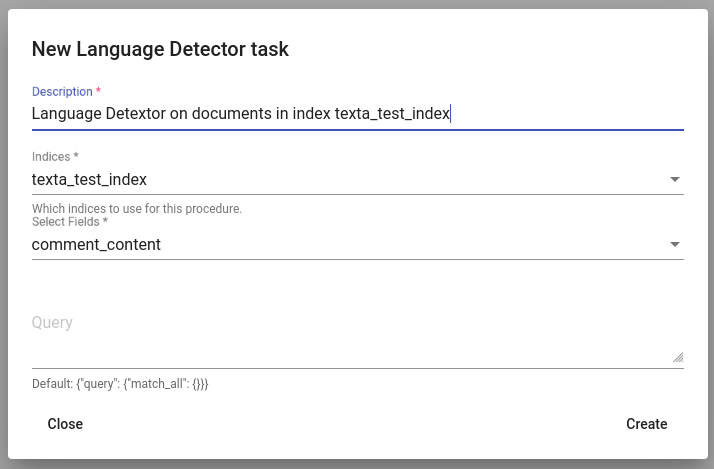Click the Default match_all query hint
The image size is (714, 469).
[120, 384]
